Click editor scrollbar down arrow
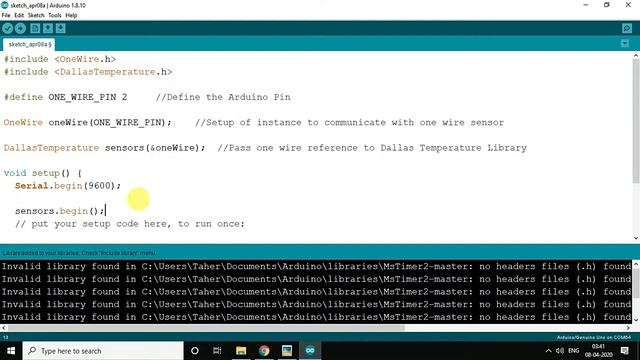640x360 pixels. click(636, 238)
